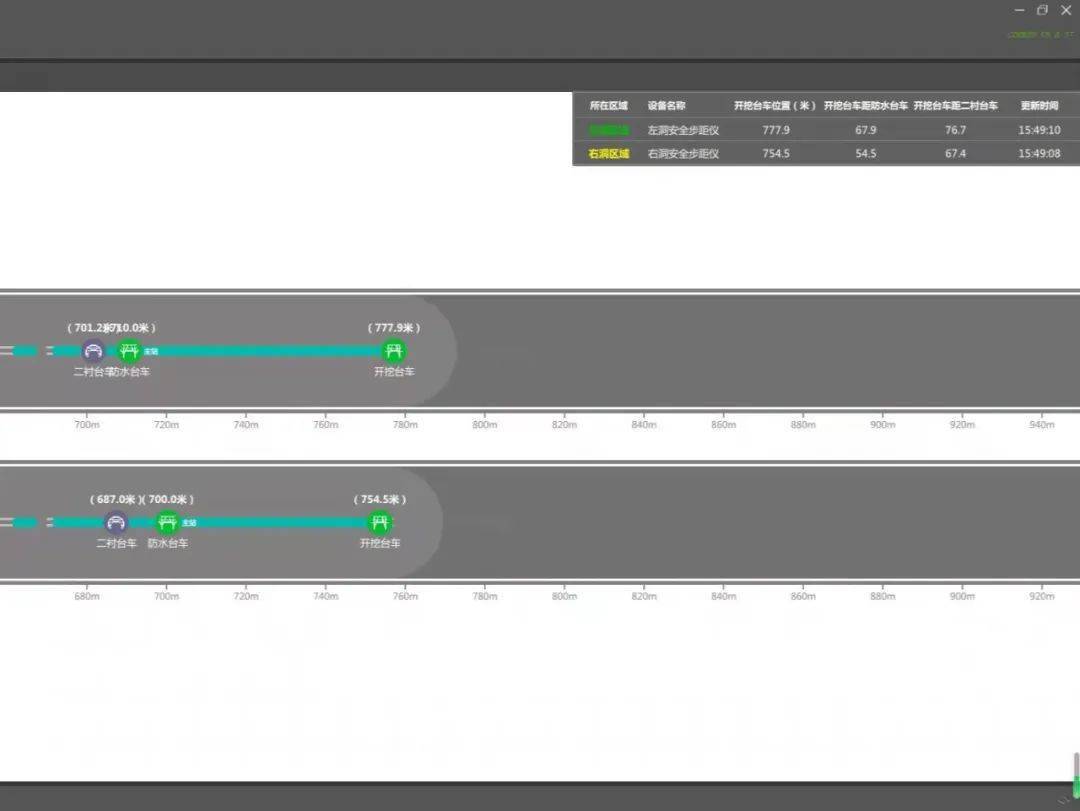Click the 开挖台车 icon at 754.5米
The image size is (1080, 811).
coord(379,522)
